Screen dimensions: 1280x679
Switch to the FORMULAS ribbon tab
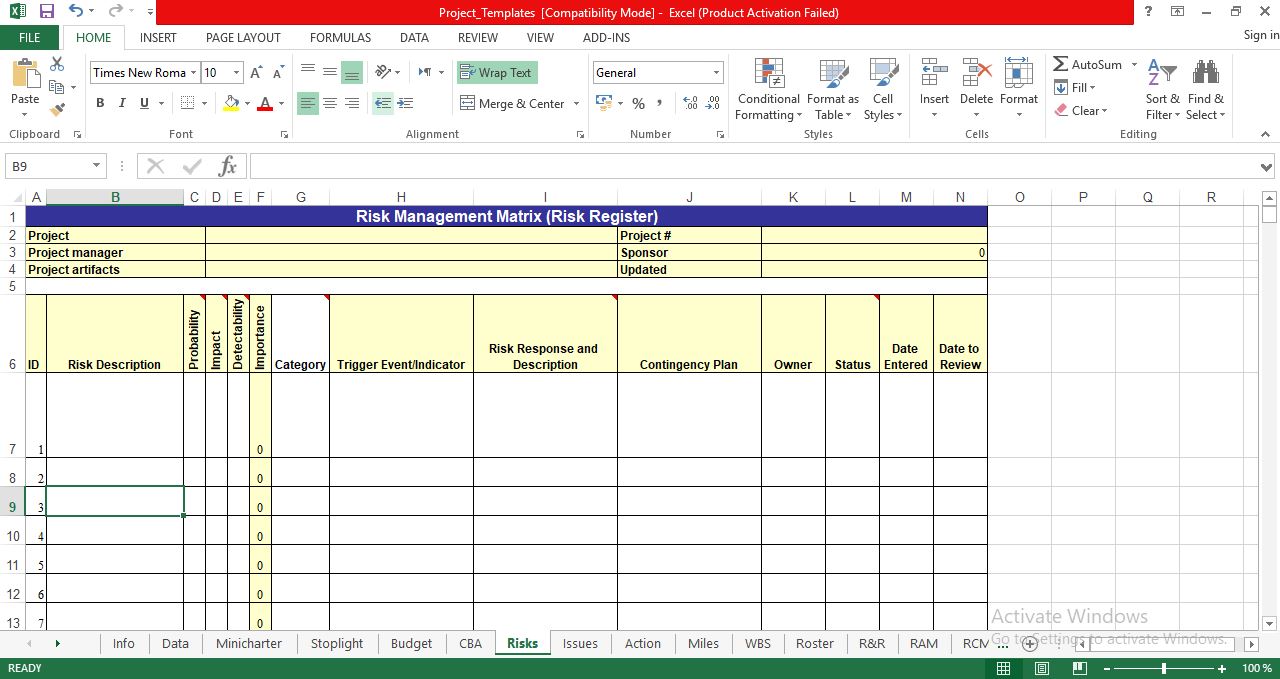point(340,37)
